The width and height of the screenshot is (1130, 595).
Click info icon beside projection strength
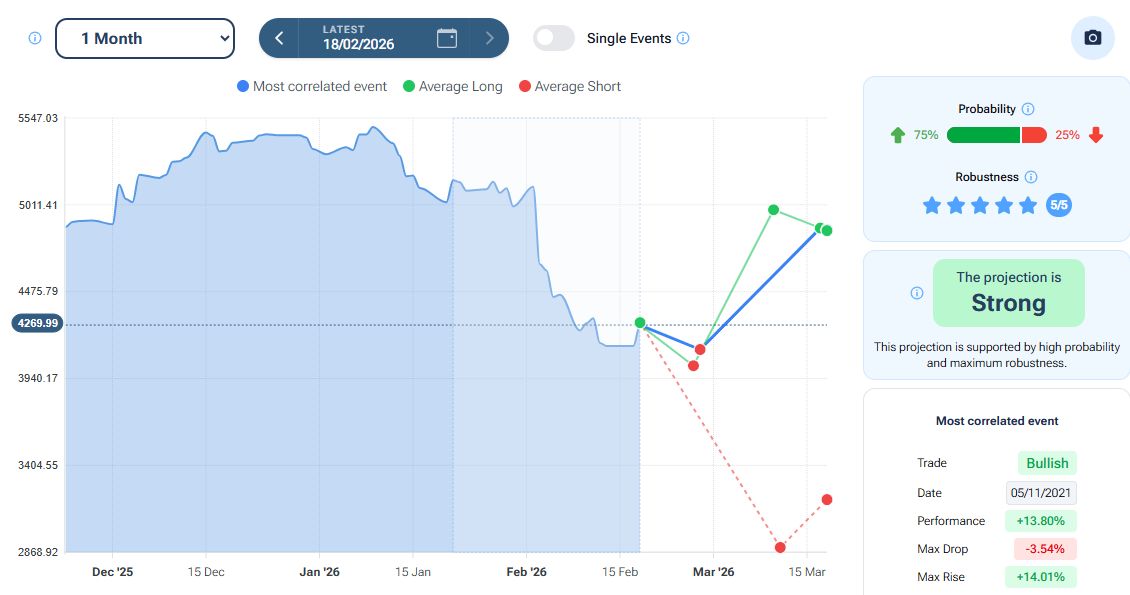click(917, 293)
